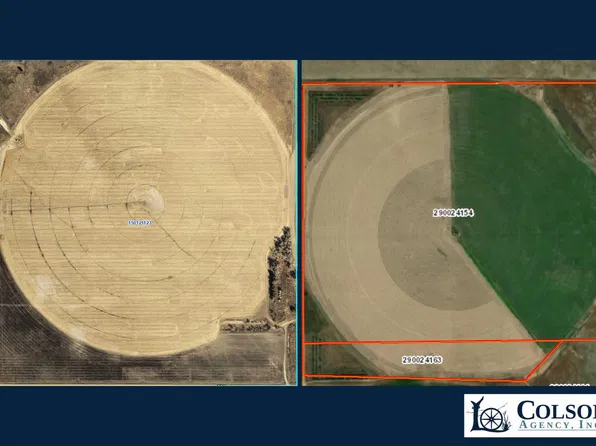Click the diagonal orange boundary line segment
The width and height of the screenshot is (596, 446).
coord(544,360)
